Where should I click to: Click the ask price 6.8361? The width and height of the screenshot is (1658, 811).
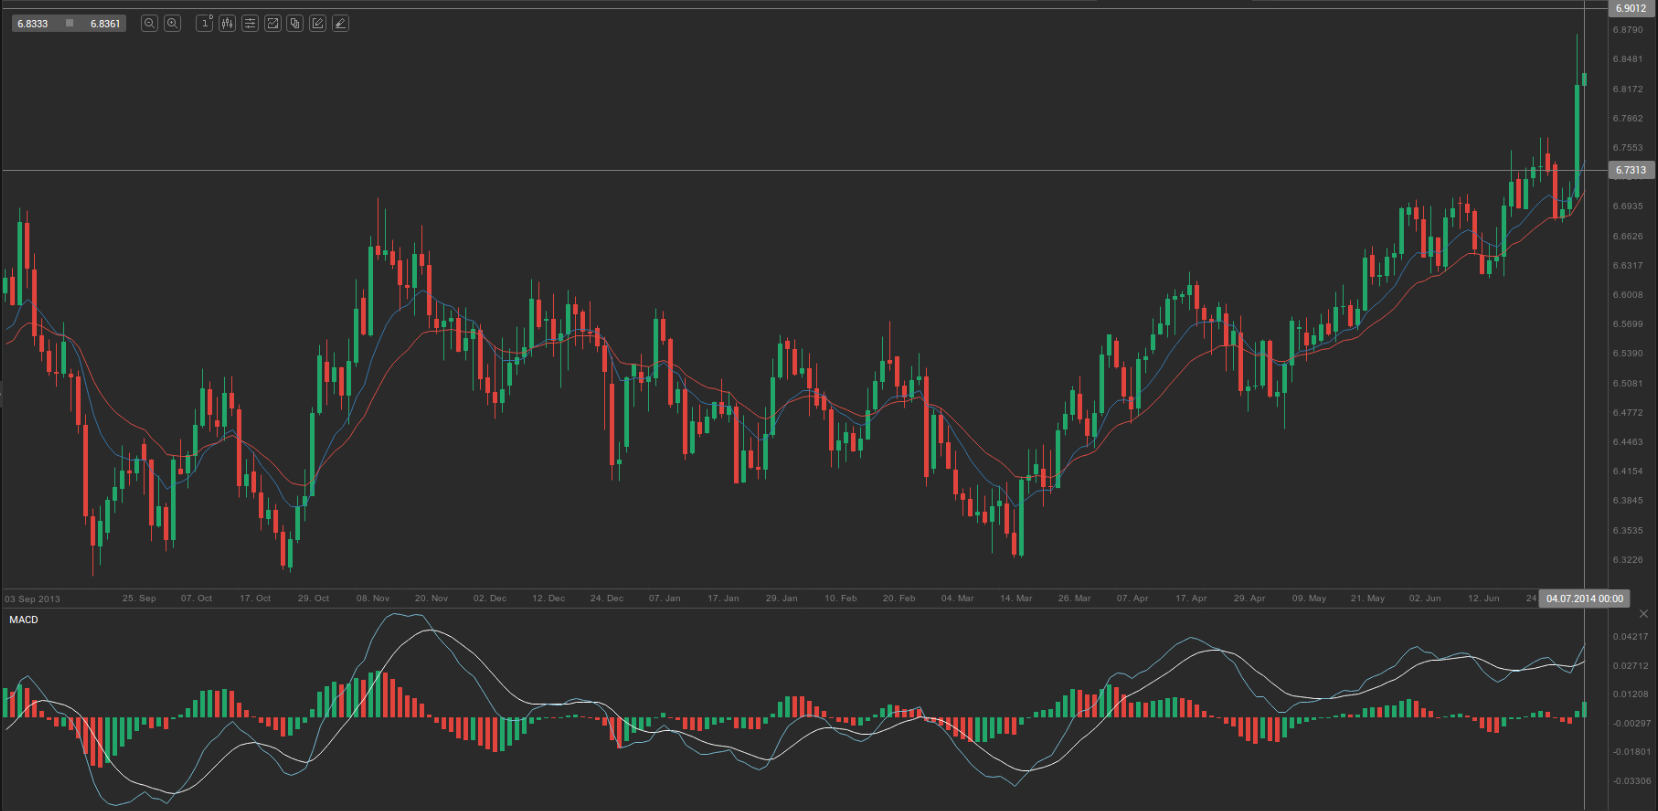click(105, 23)
